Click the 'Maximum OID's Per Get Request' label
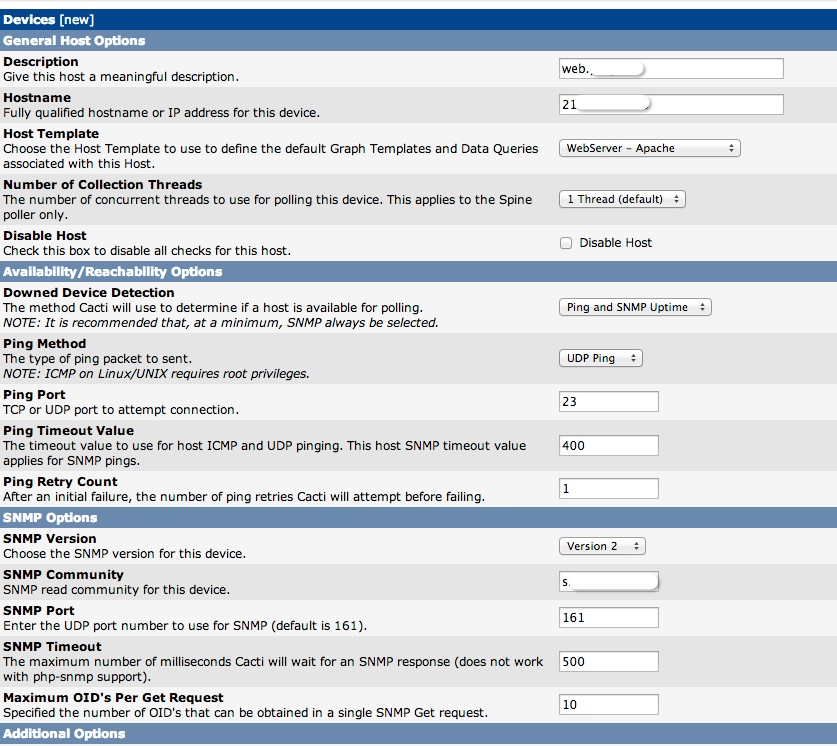Screen dimensions: 837x746 (113, 698)
